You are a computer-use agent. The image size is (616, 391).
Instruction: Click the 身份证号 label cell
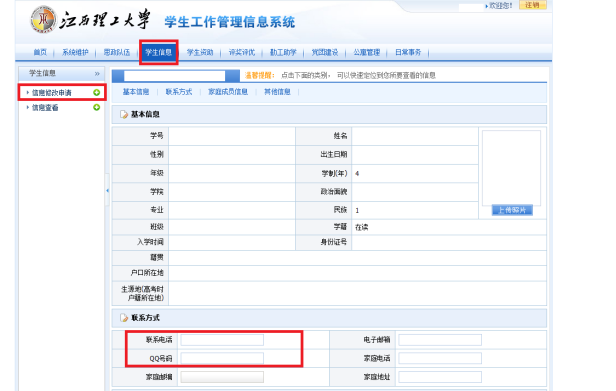pyautogui.click(x=323, y=242)
